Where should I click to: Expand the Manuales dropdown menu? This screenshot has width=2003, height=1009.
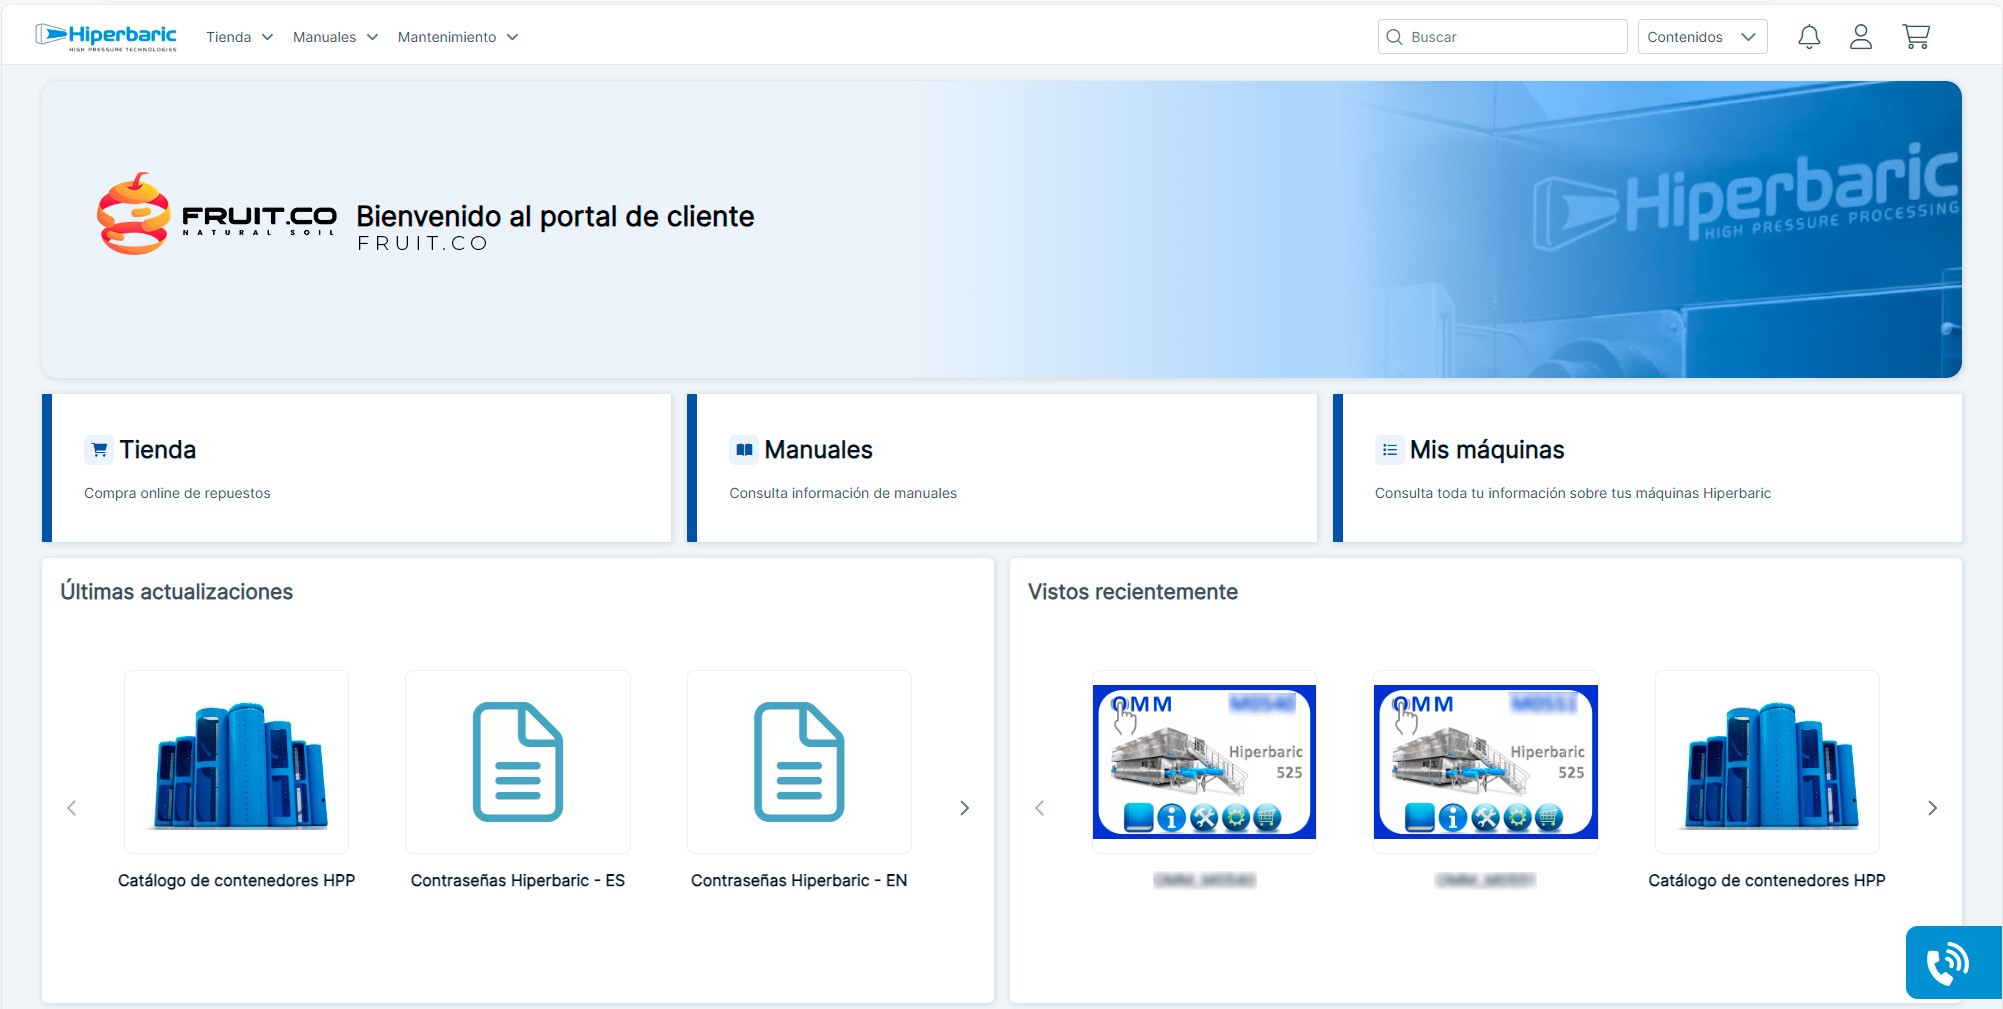[x=335, y=37]
